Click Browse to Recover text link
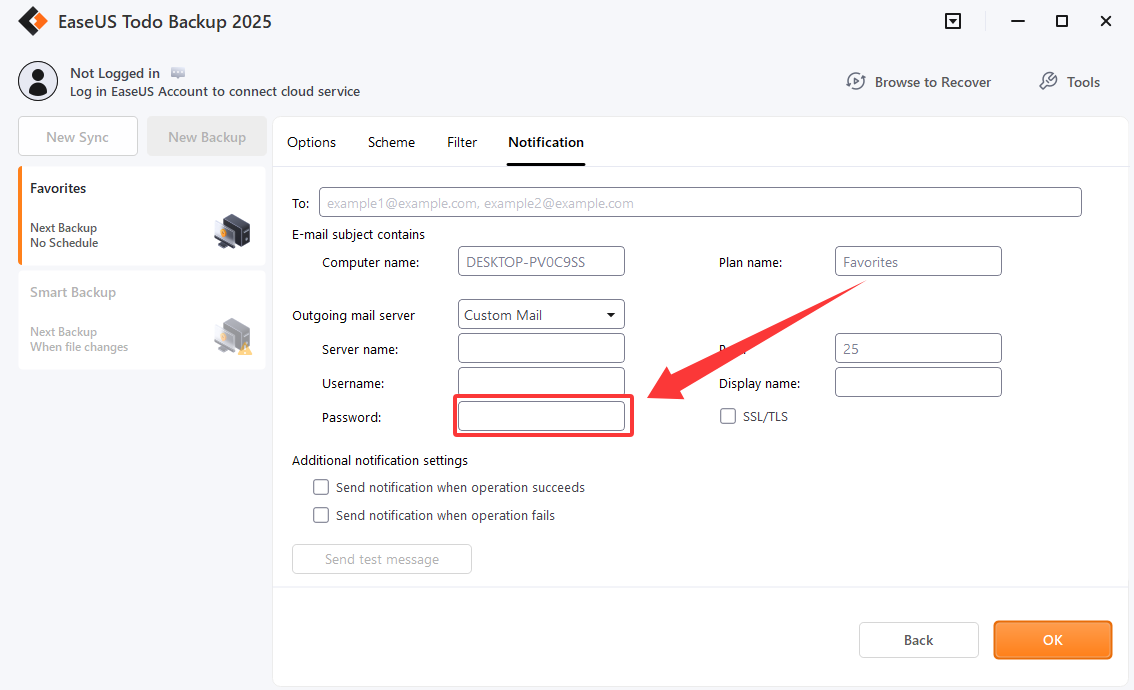Viewport: 1134px width, 690px height. [932, 82]
